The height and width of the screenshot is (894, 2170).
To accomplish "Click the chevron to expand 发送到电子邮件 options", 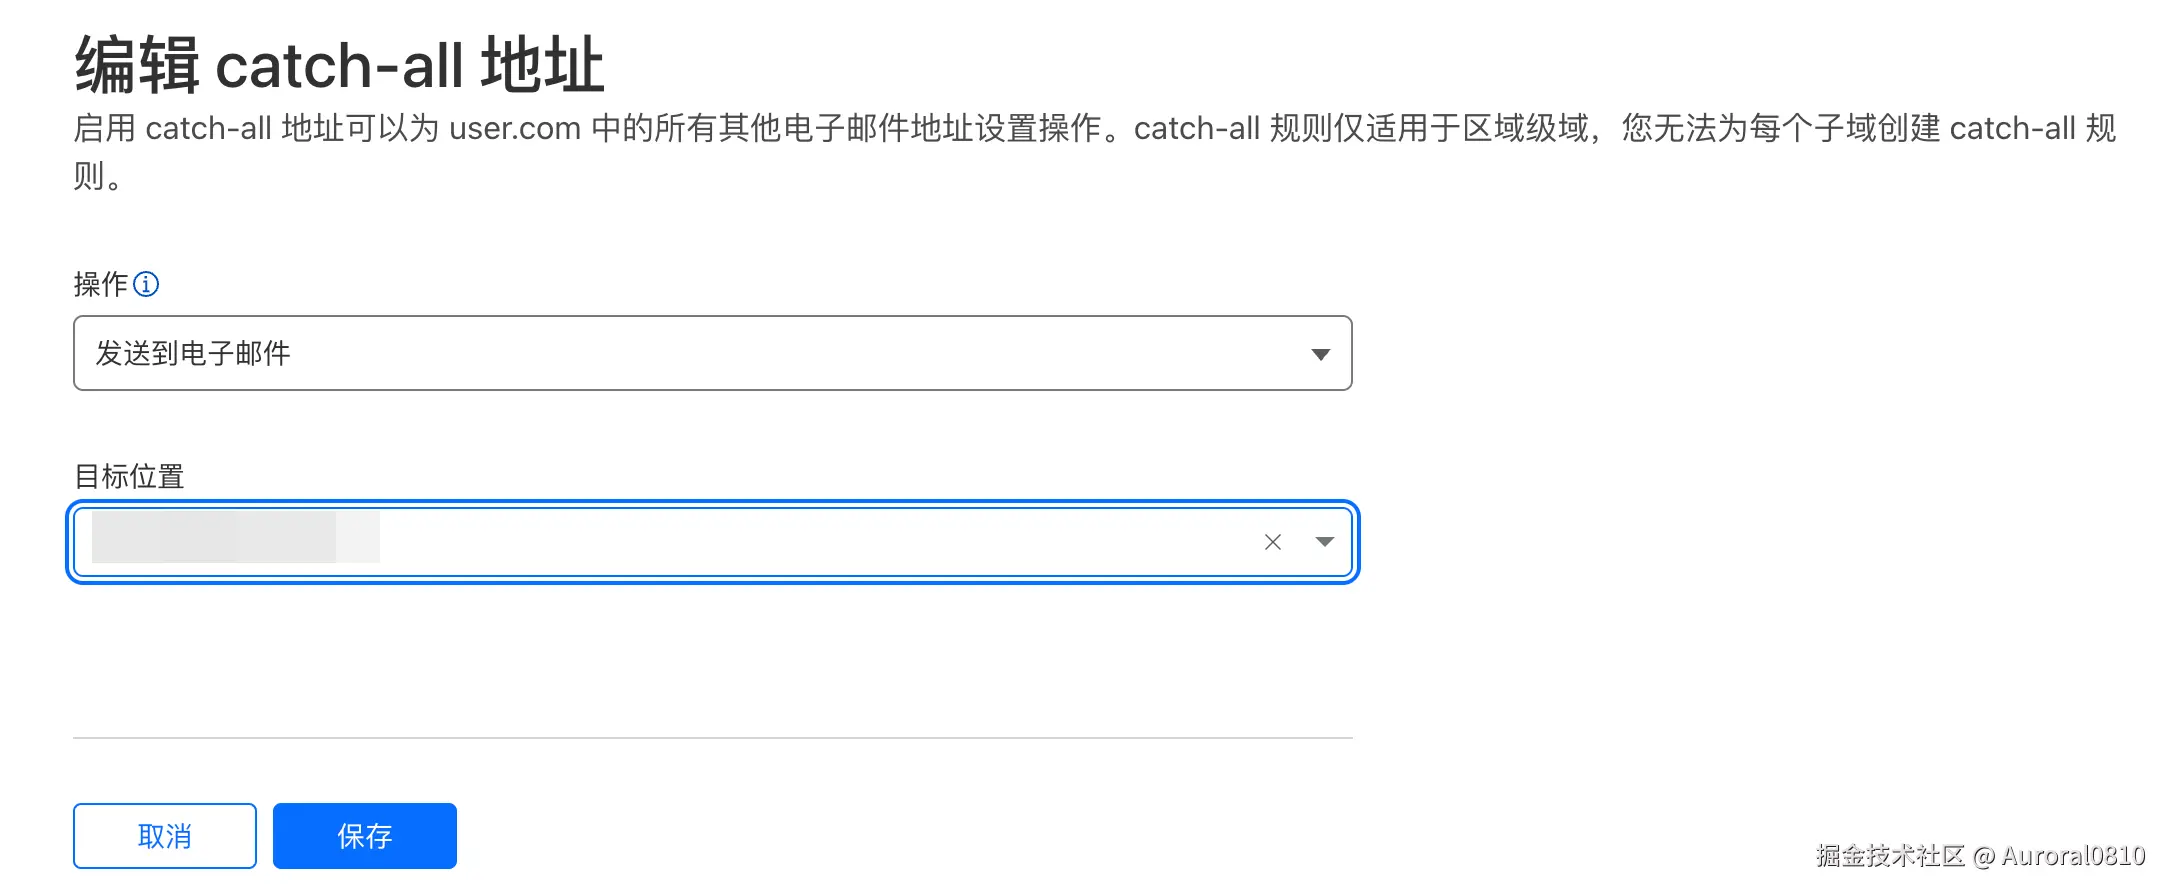I will click(1322, 353).
